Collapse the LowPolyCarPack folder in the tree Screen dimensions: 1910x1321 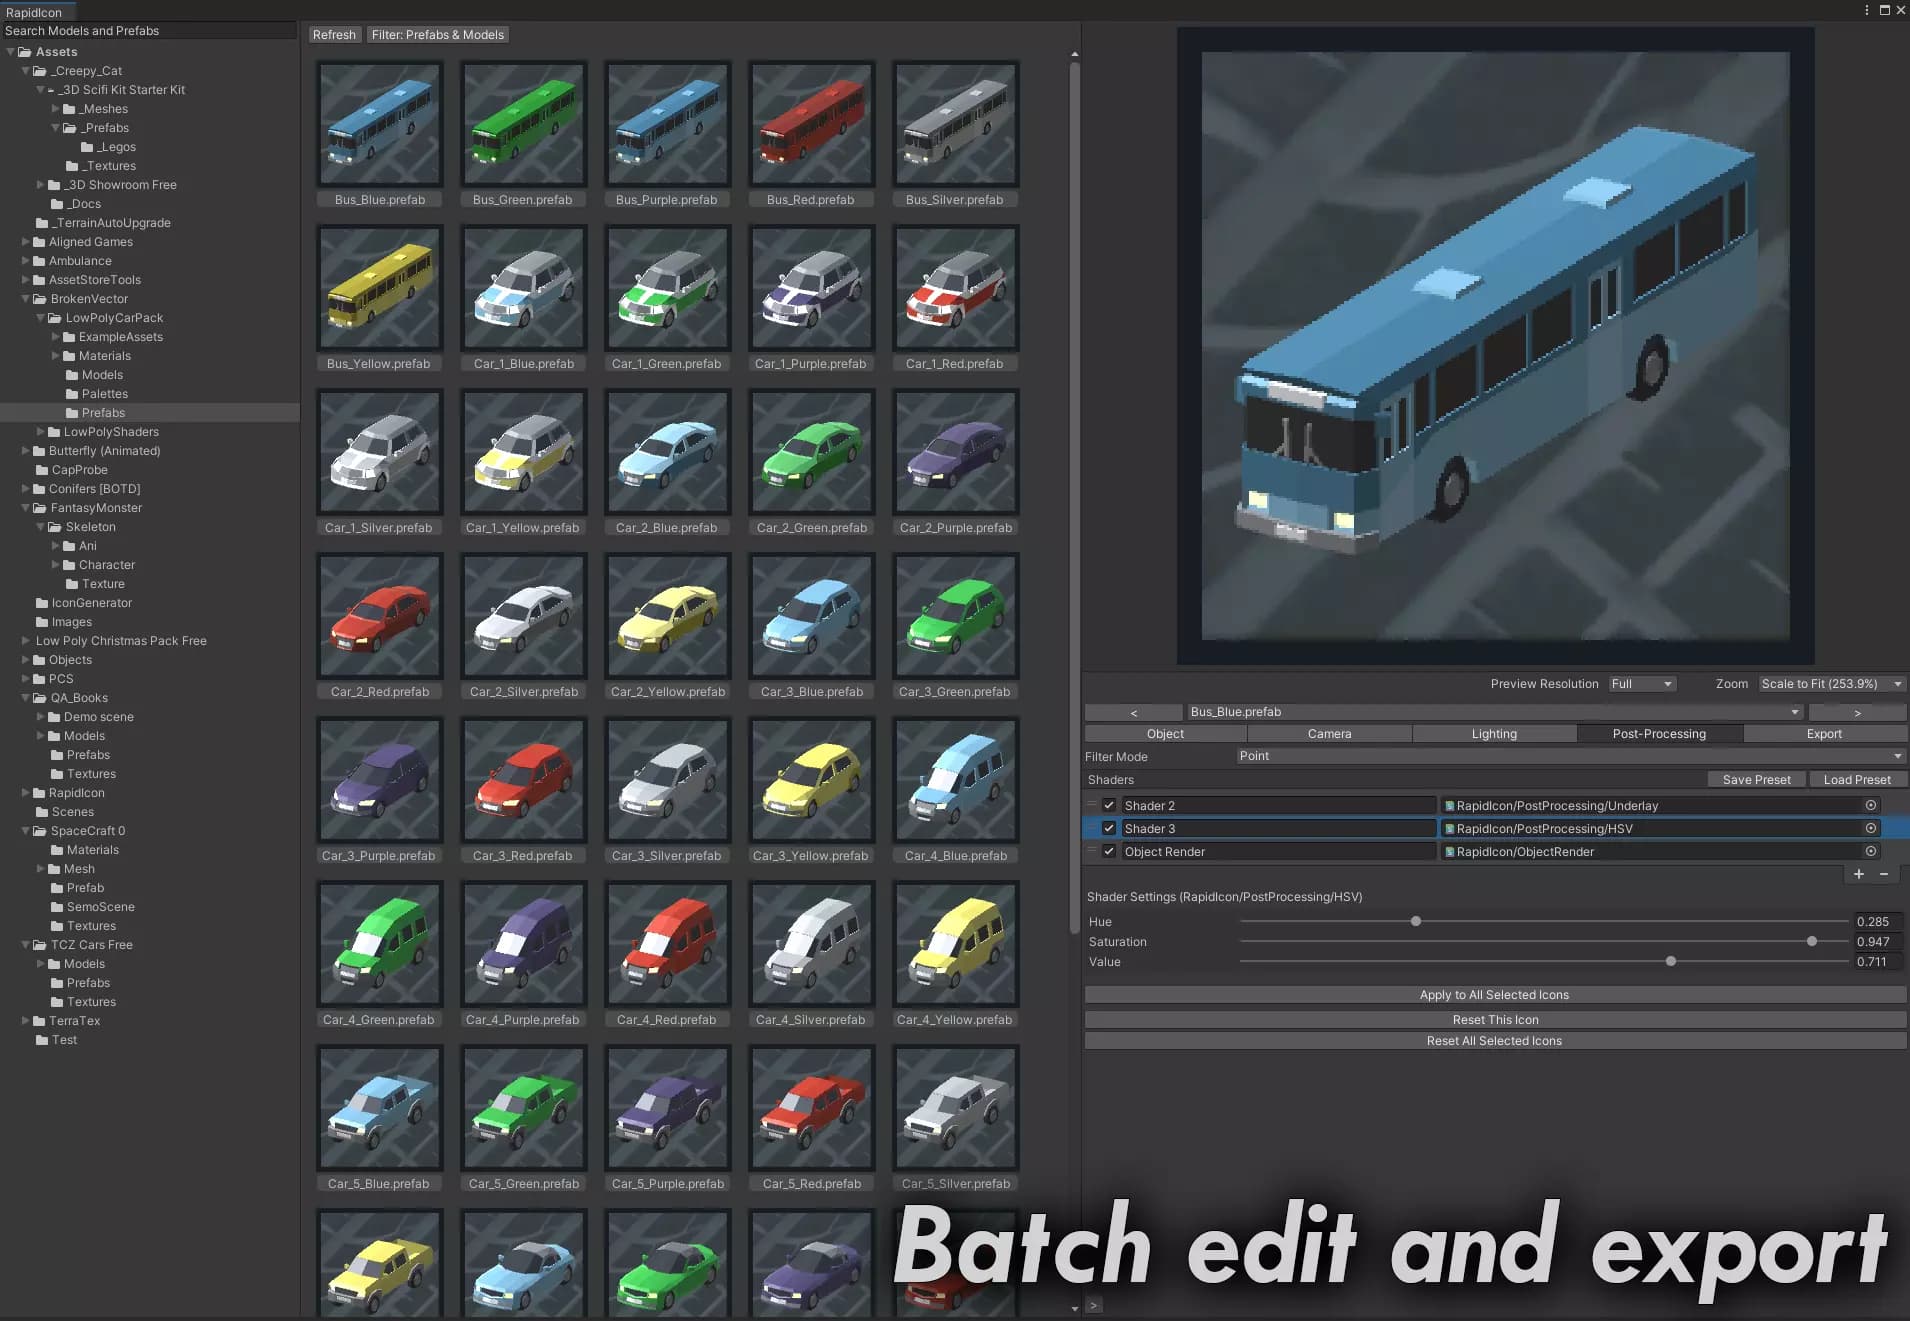40,317
